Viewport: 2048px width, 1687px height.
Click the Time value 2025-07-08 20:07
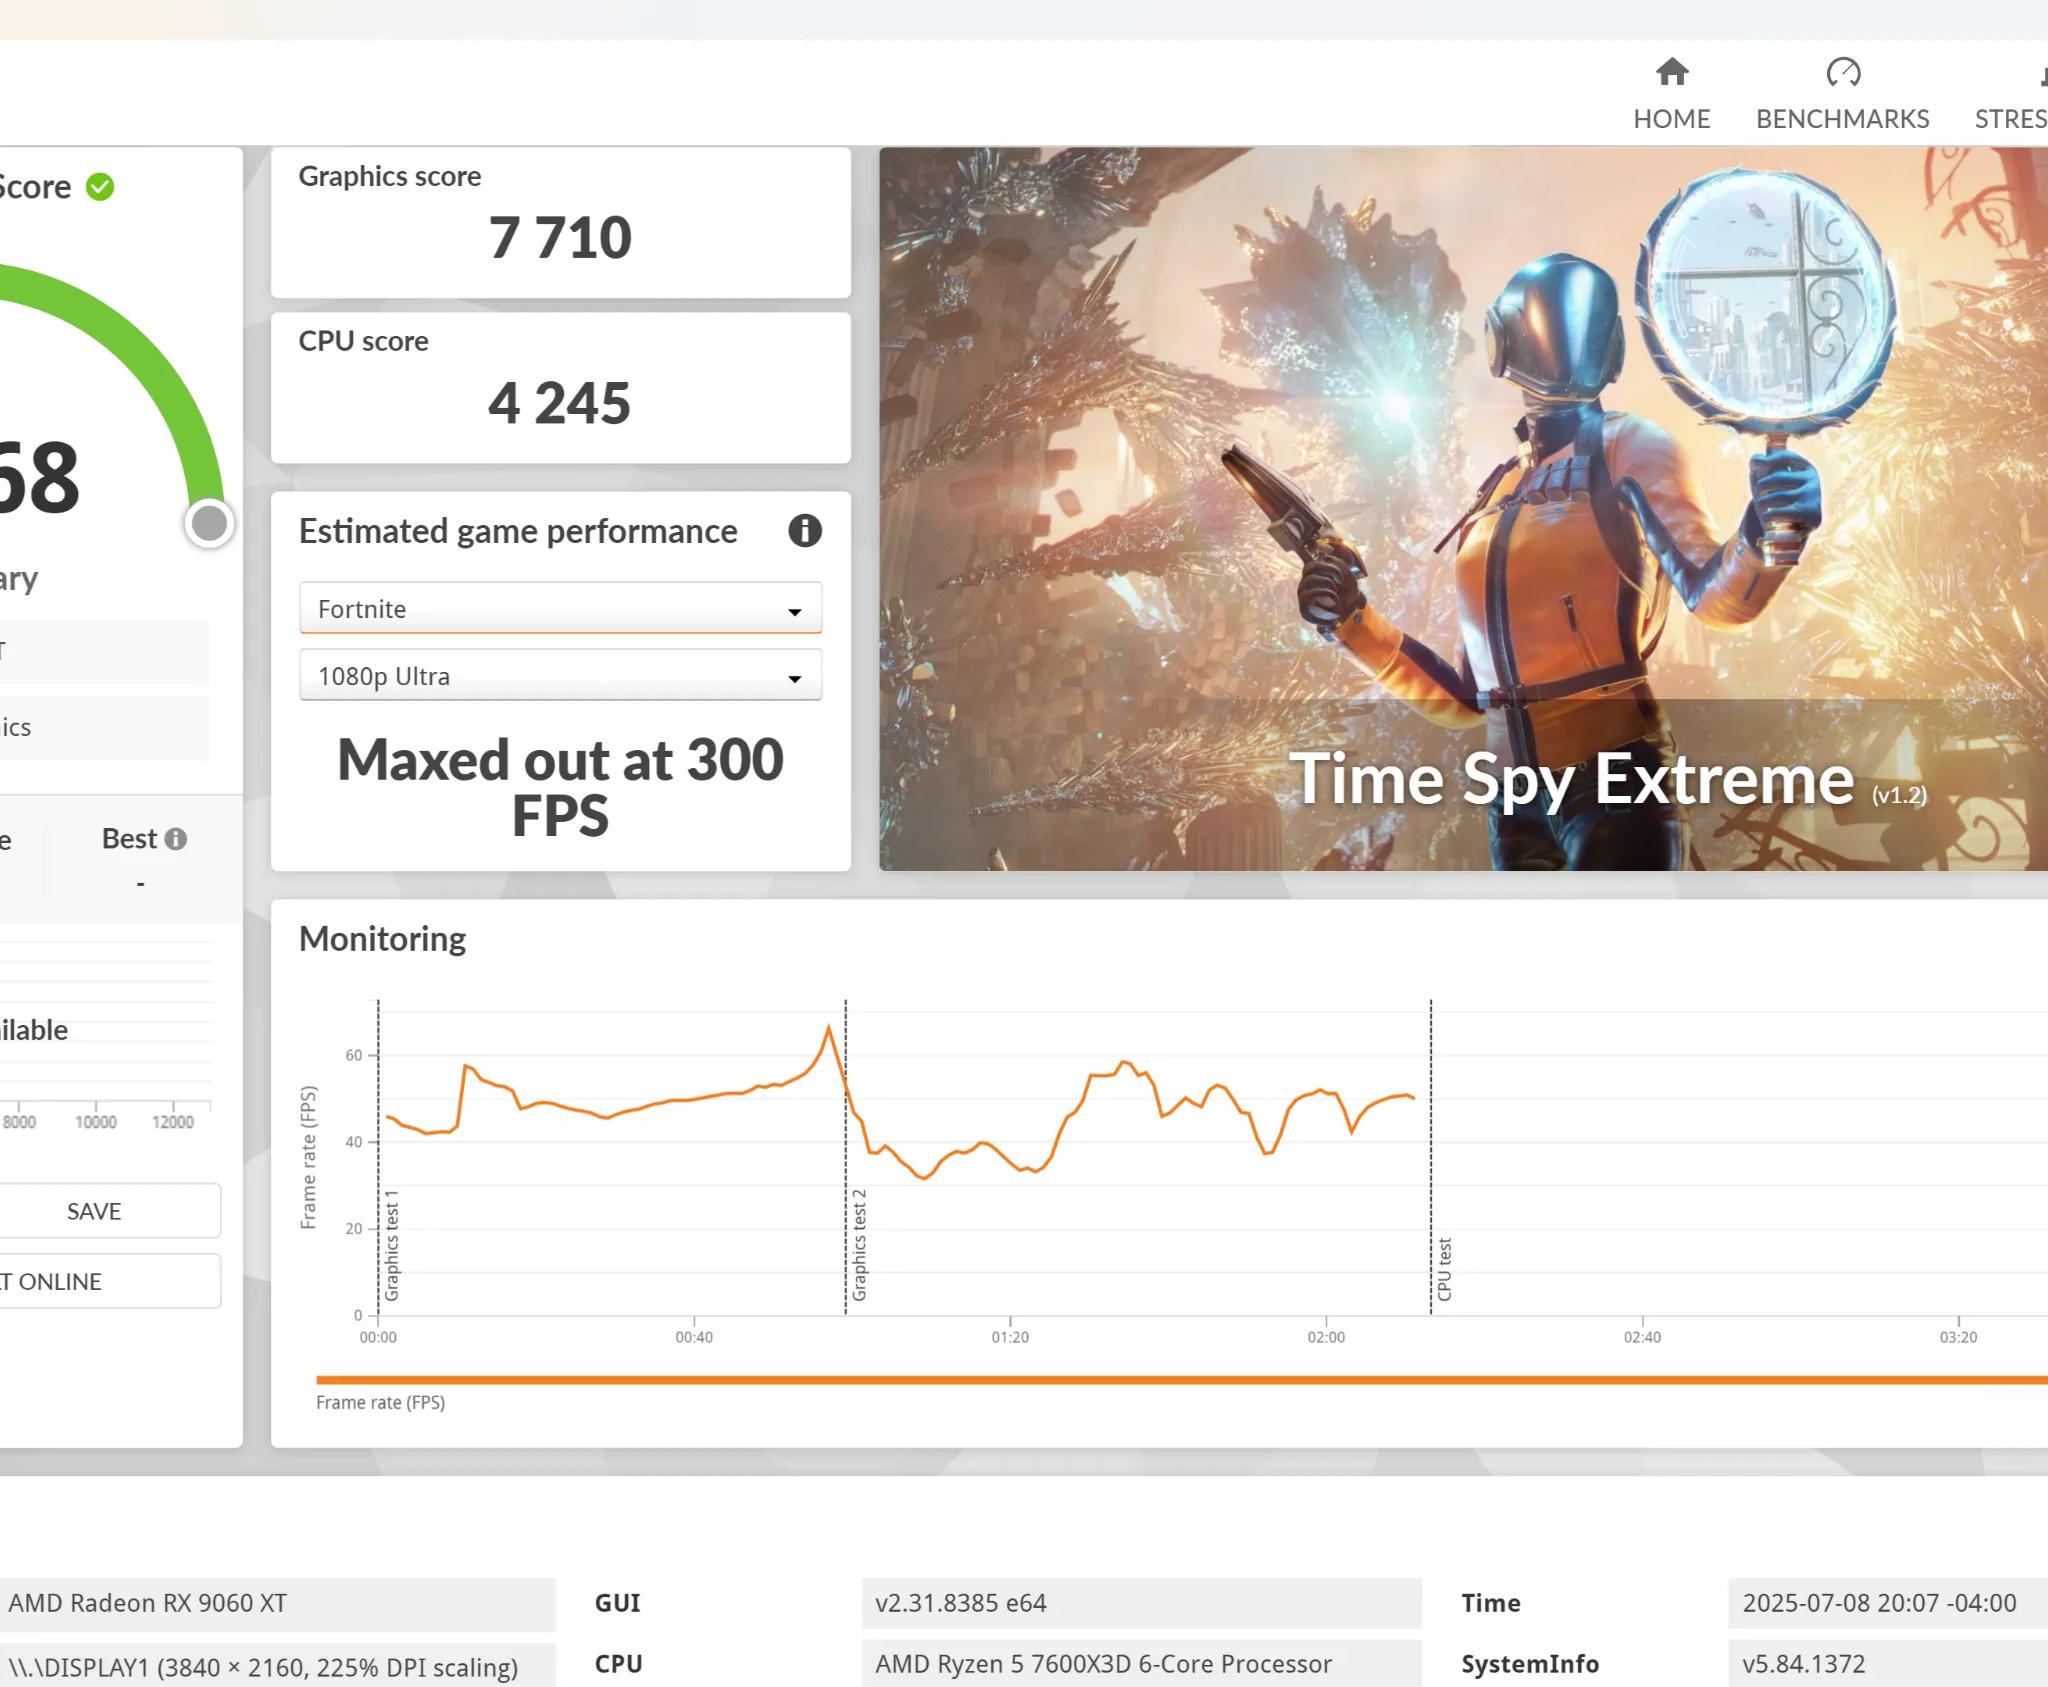point(1888,1603)
